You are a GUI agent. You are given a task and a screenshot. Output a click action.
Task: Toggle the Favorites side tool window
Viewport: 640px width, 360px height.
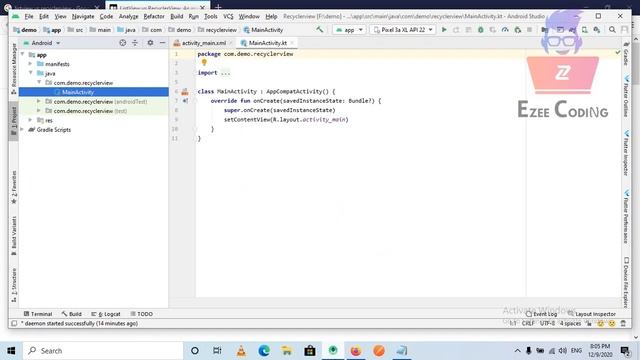[13, 187]
